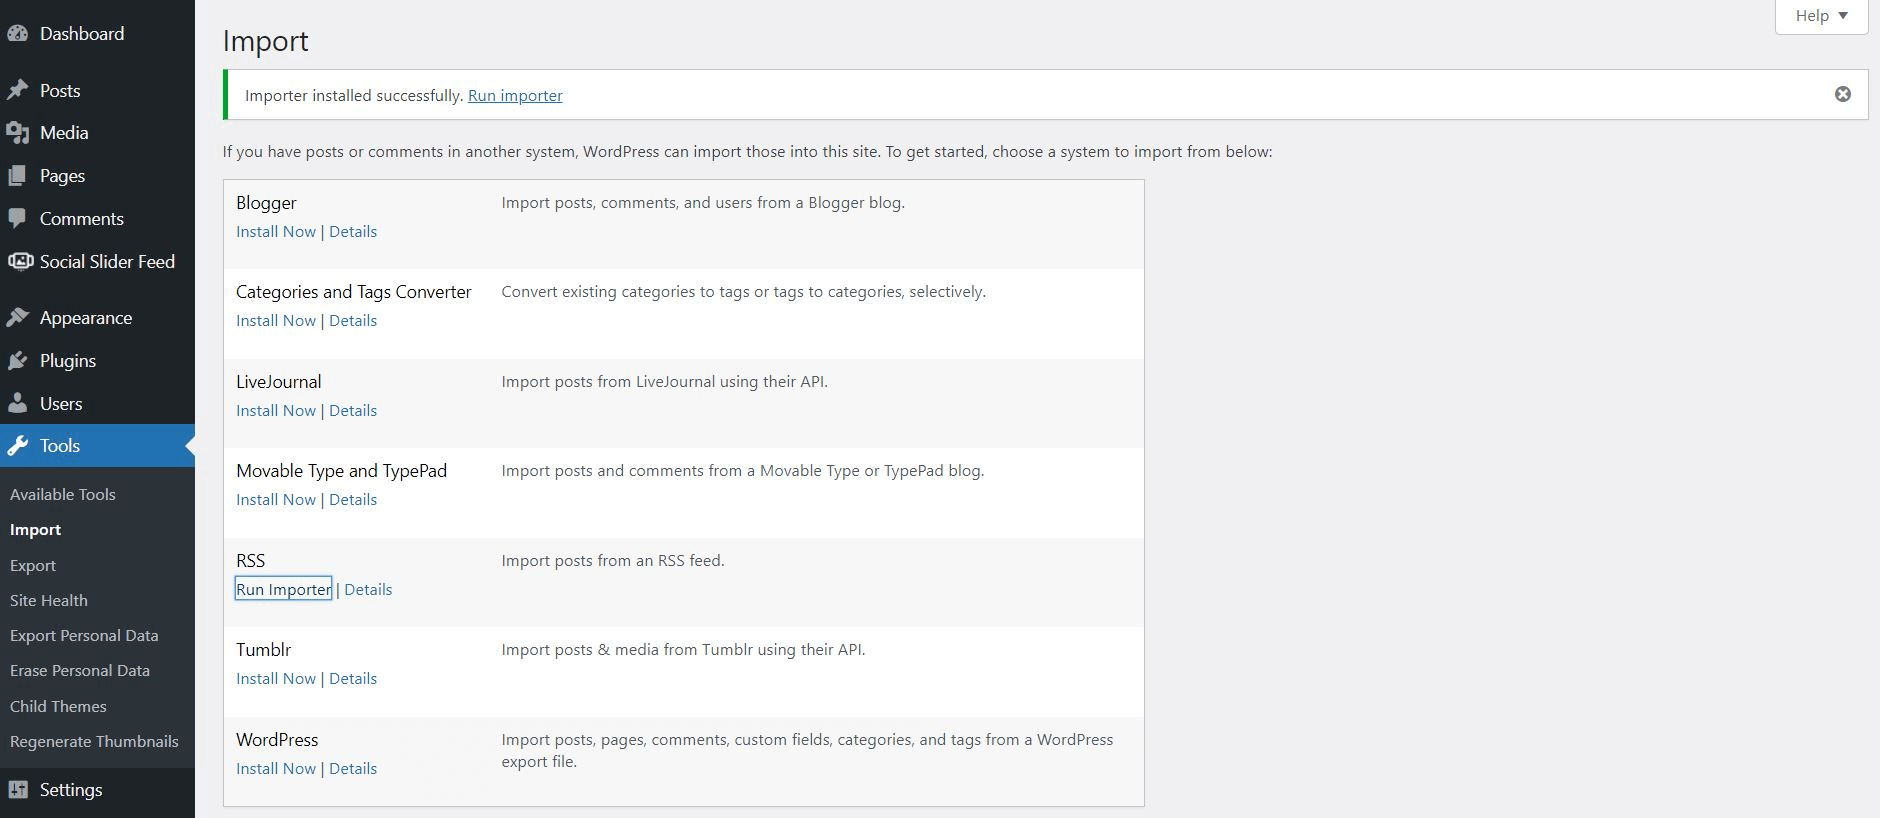Click the Plugins plug icon
Screen dimensions: 1880x818
(17, 361)
